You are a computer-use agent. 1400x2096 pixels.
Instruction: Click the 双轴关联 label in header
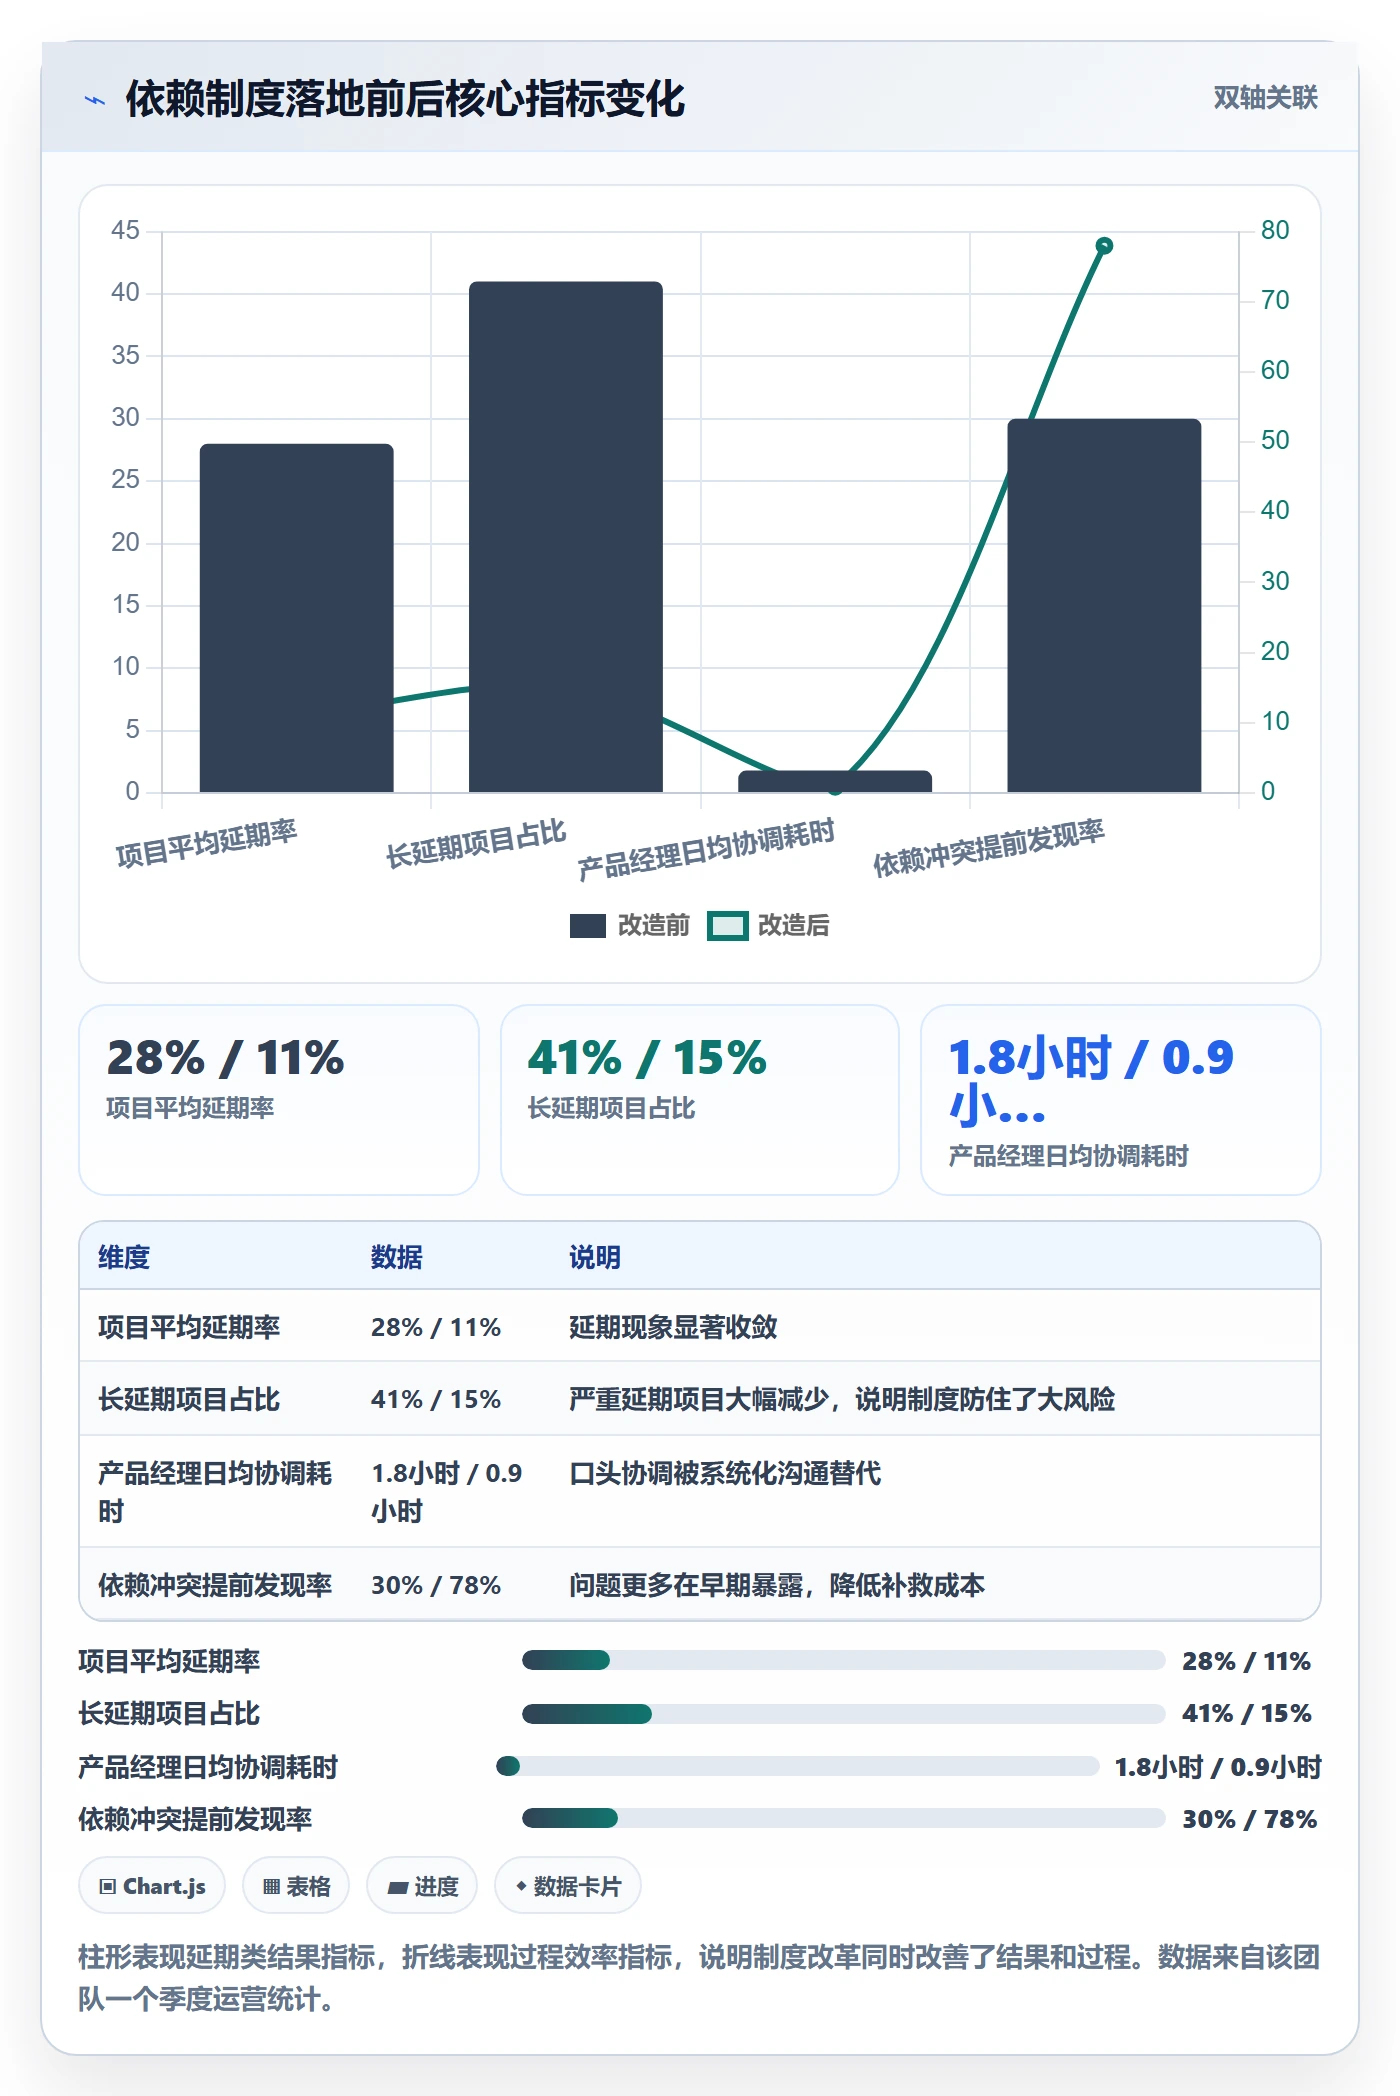pos(1265,98)
